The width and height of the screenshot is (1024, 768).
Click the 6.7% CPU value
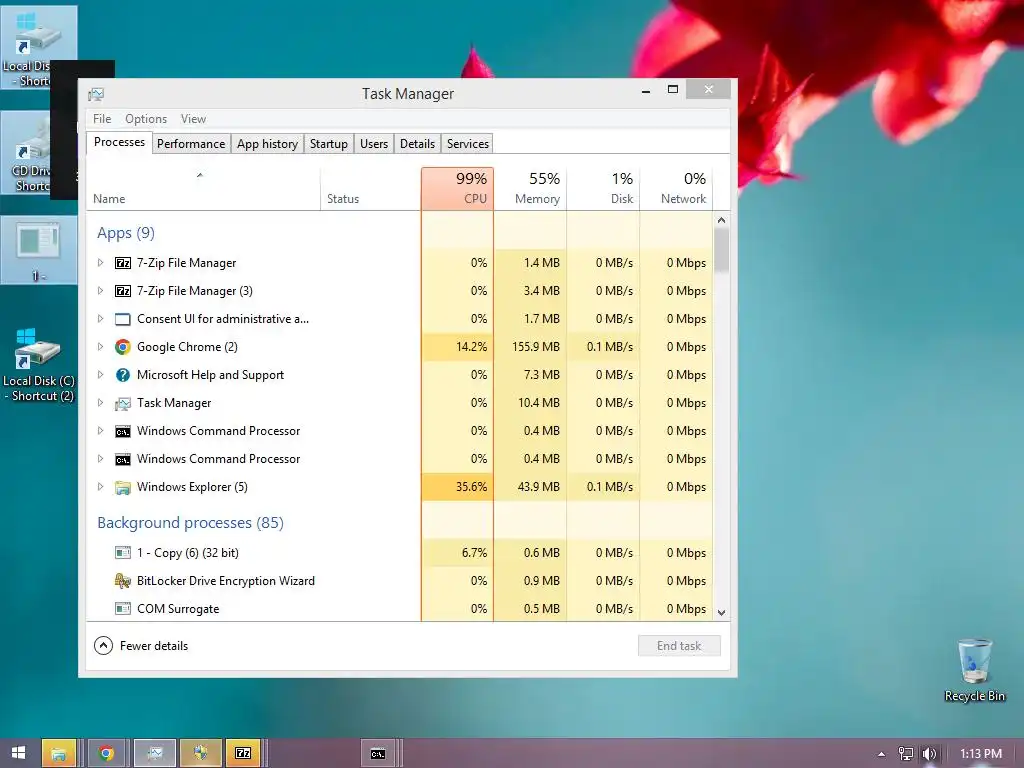tap(474, 552)
